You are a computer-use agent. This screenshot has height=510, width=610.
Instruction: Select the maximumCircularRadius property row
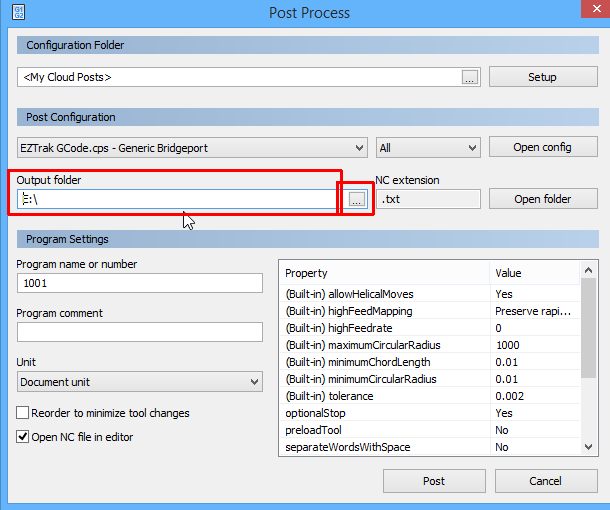(x=429, y=345)
